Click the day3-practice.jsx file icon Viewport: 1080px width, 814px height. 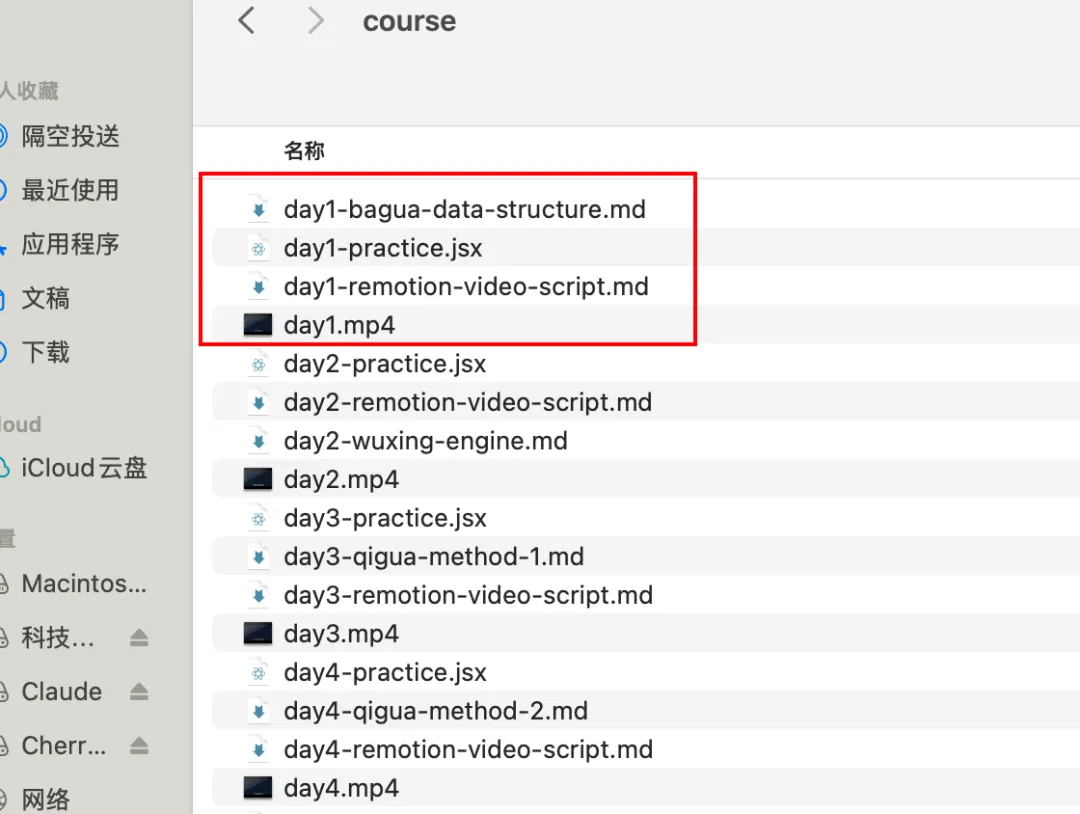pos(258,519)
